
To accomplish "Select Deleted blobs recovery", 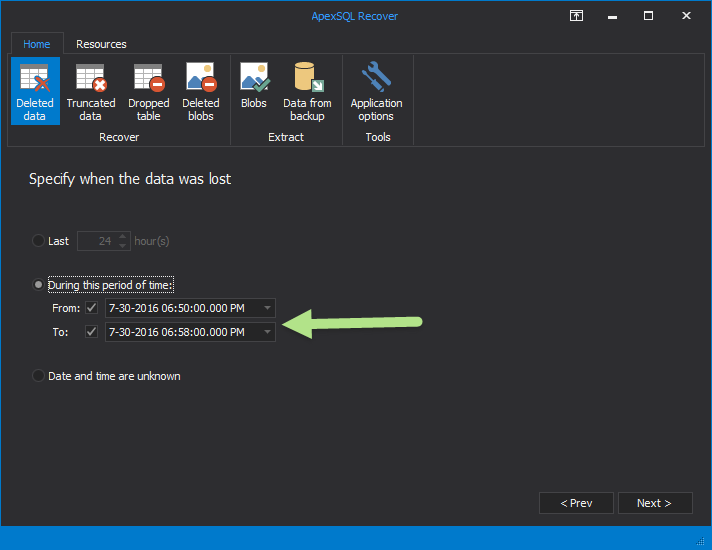I will pos(201,91).
